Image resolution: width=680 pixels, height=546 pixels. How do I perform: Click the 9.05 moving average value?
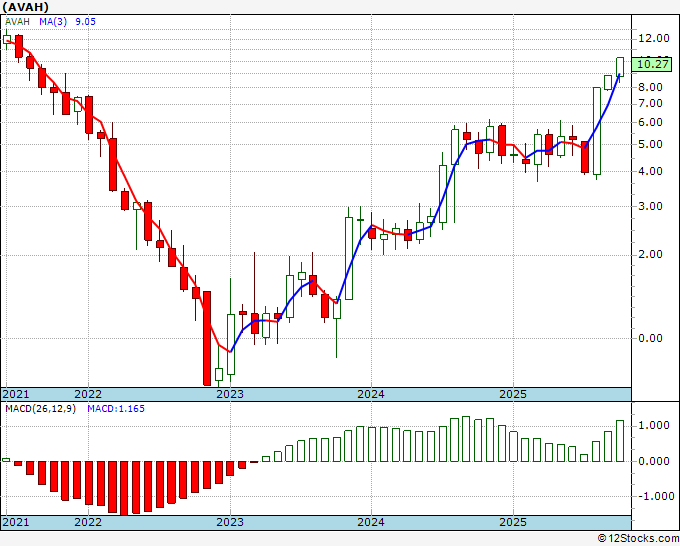point(85,21)
